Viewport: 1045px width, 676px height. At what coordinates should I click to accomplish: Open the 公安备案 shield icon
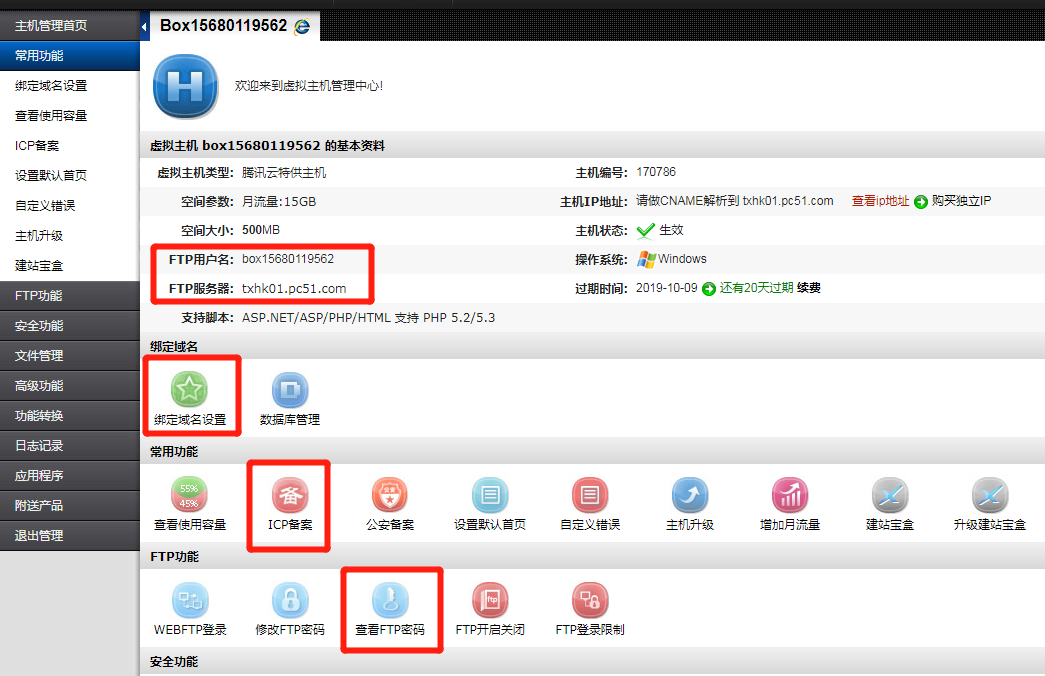[390, 495]
